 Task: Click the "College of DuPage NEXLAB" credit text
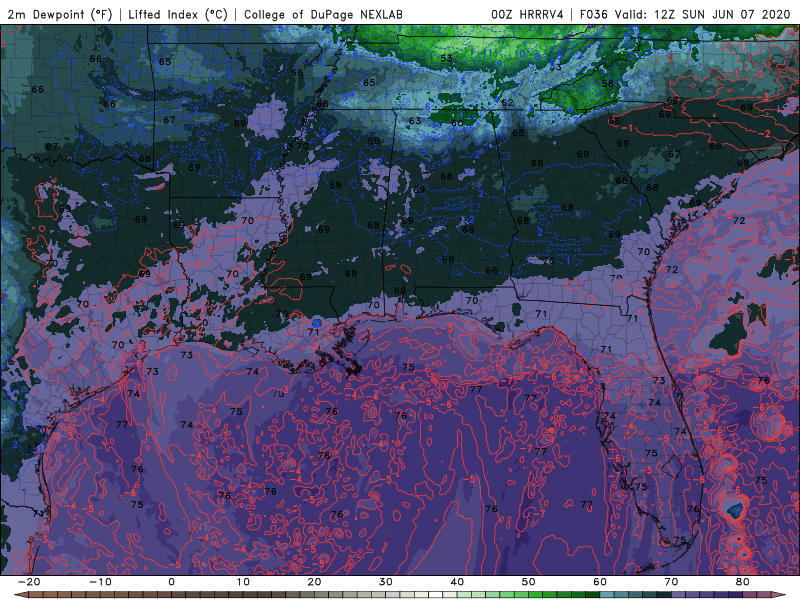click(323, 14)
